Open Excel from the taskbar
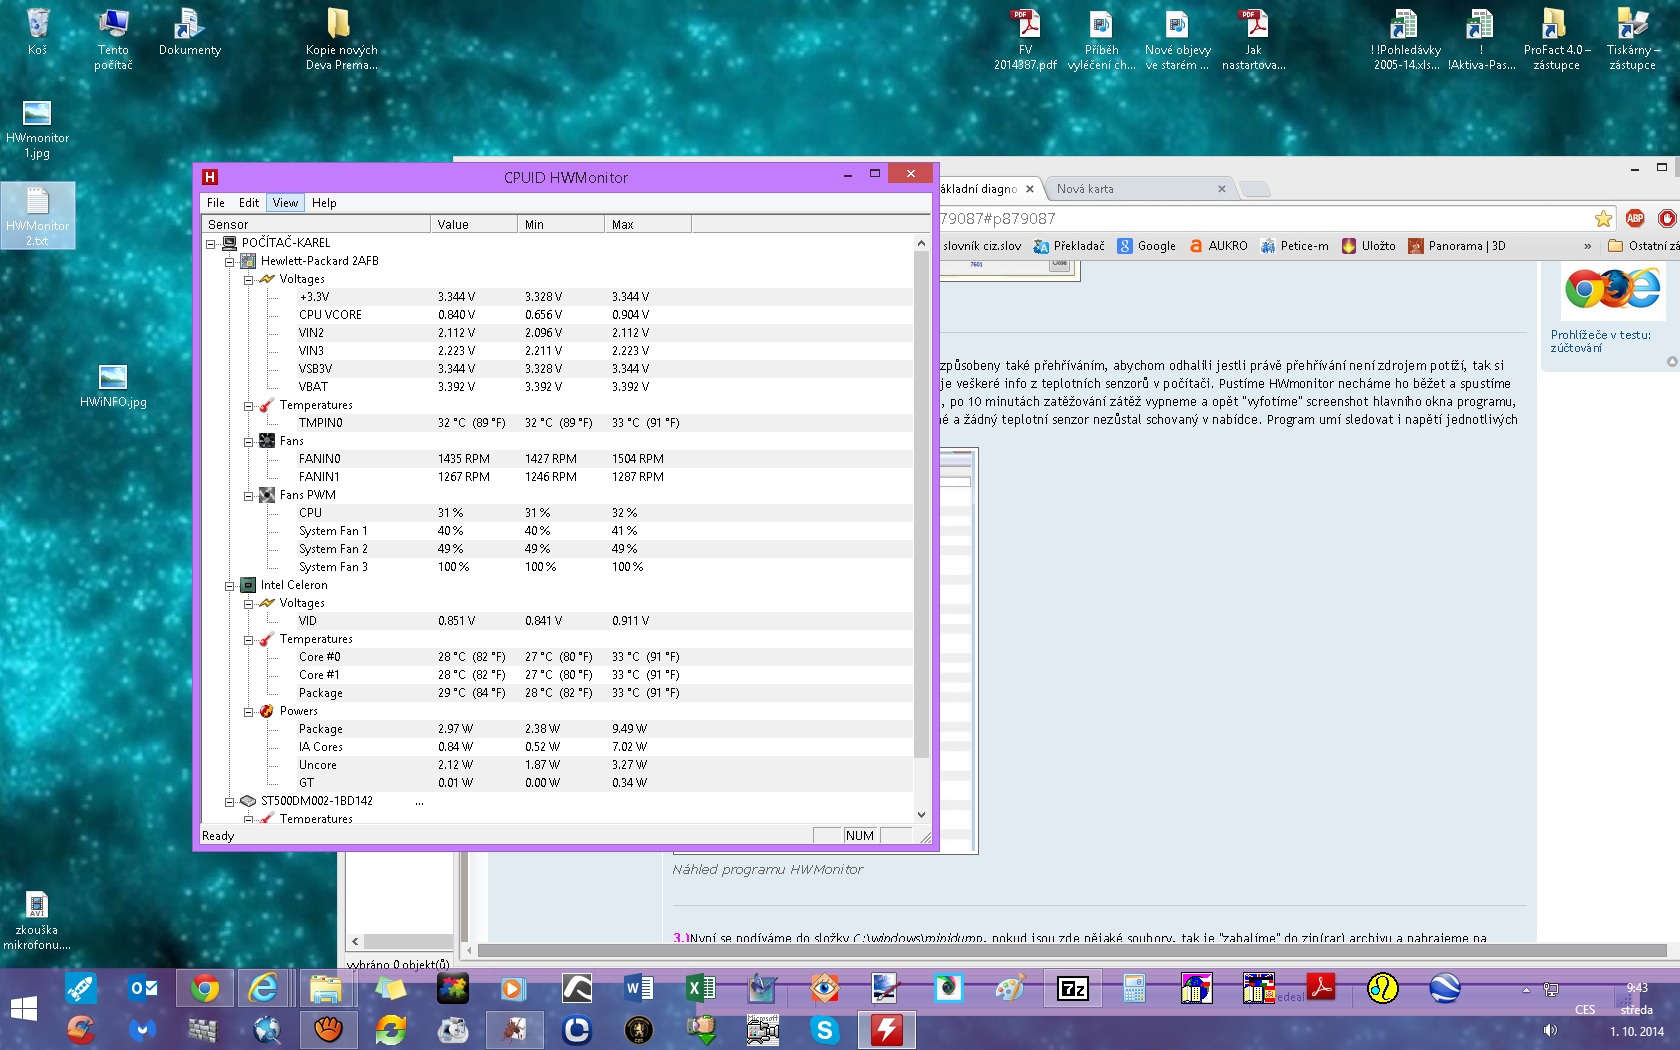 click(x=700, y=989)
